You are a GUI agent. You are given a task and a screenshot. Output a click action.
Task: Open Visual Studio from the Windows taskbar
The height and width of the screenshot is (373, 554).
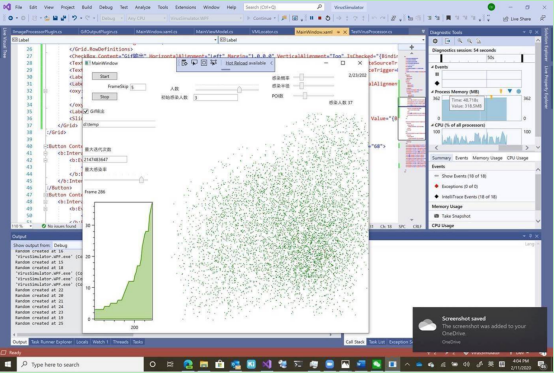coord(267,364)
